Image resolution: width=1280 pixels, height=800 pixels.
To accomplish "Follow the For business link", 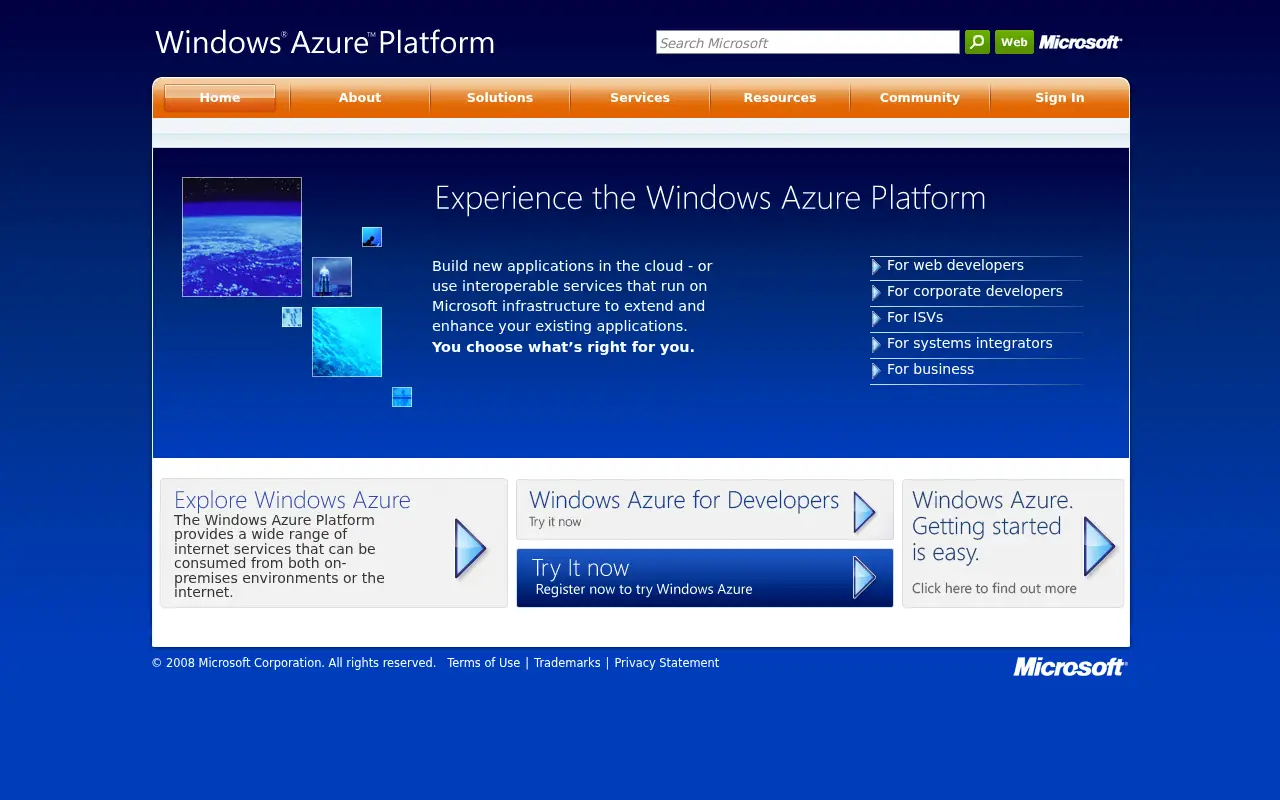I will [930, 369].
